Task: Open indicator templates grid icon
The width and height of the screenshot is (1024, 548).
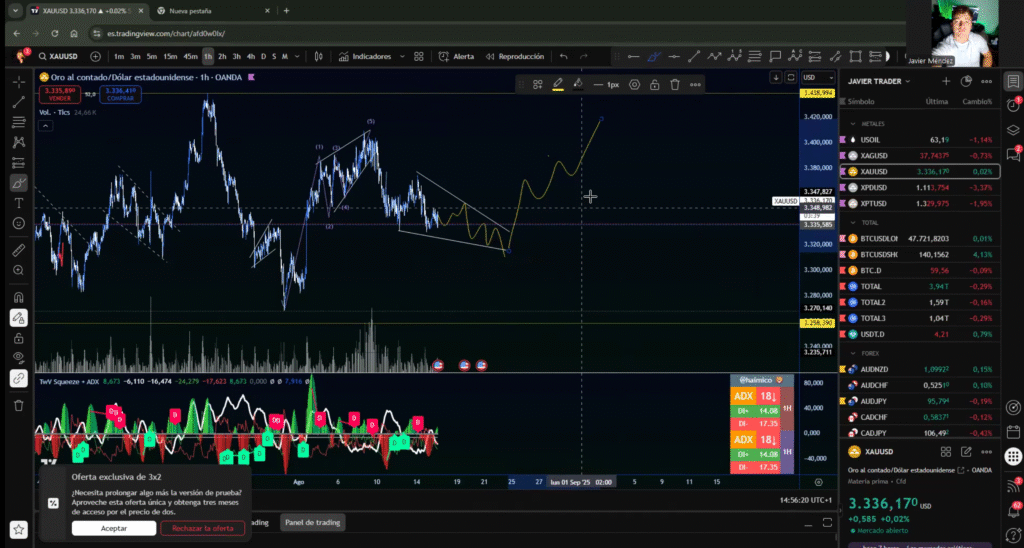Action: (419, 57)
